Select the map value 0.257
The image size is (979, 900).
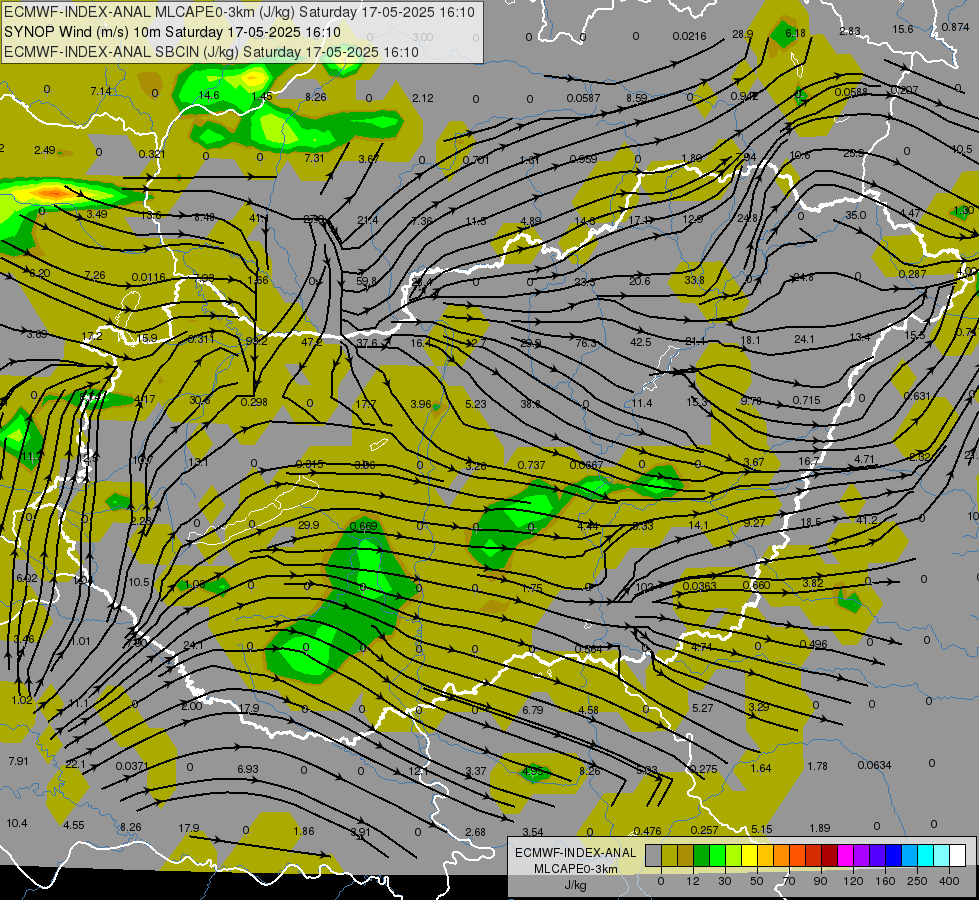[704, 829]
